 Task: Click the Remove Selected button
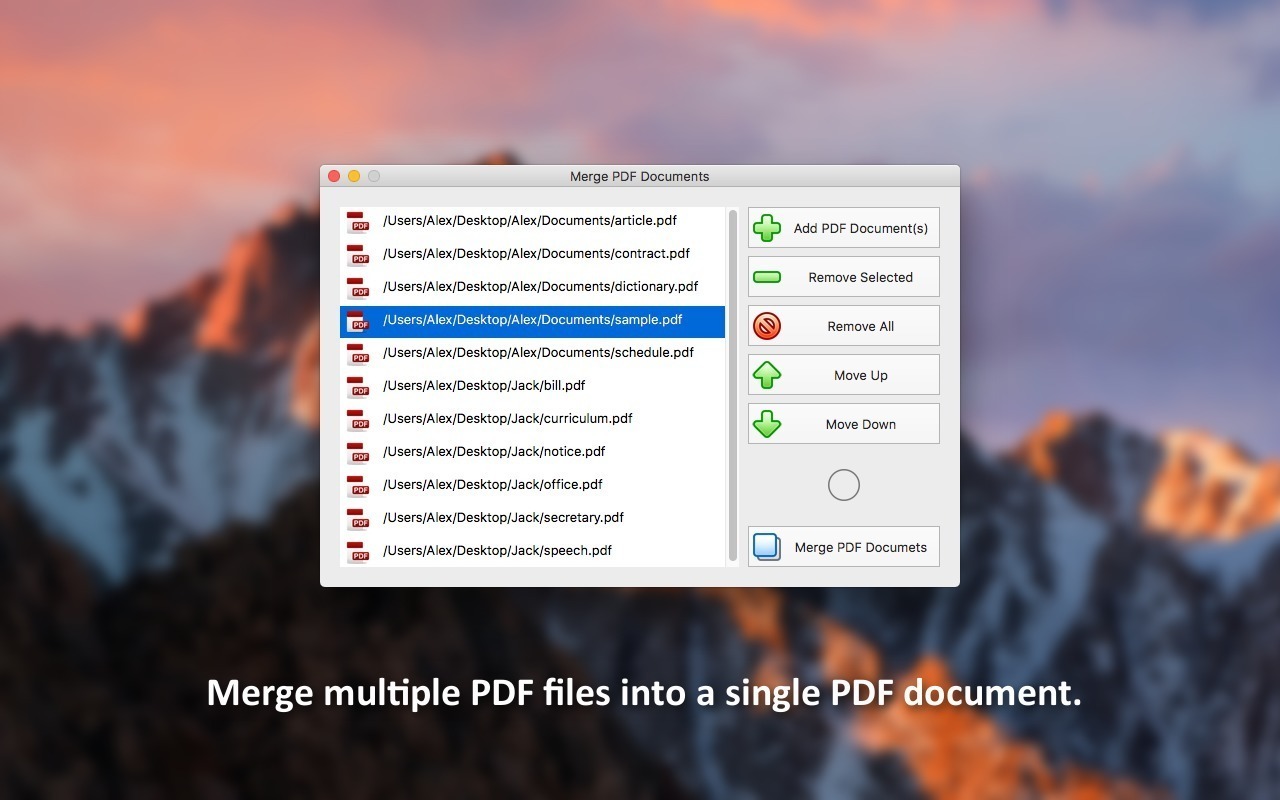(843, 276)
